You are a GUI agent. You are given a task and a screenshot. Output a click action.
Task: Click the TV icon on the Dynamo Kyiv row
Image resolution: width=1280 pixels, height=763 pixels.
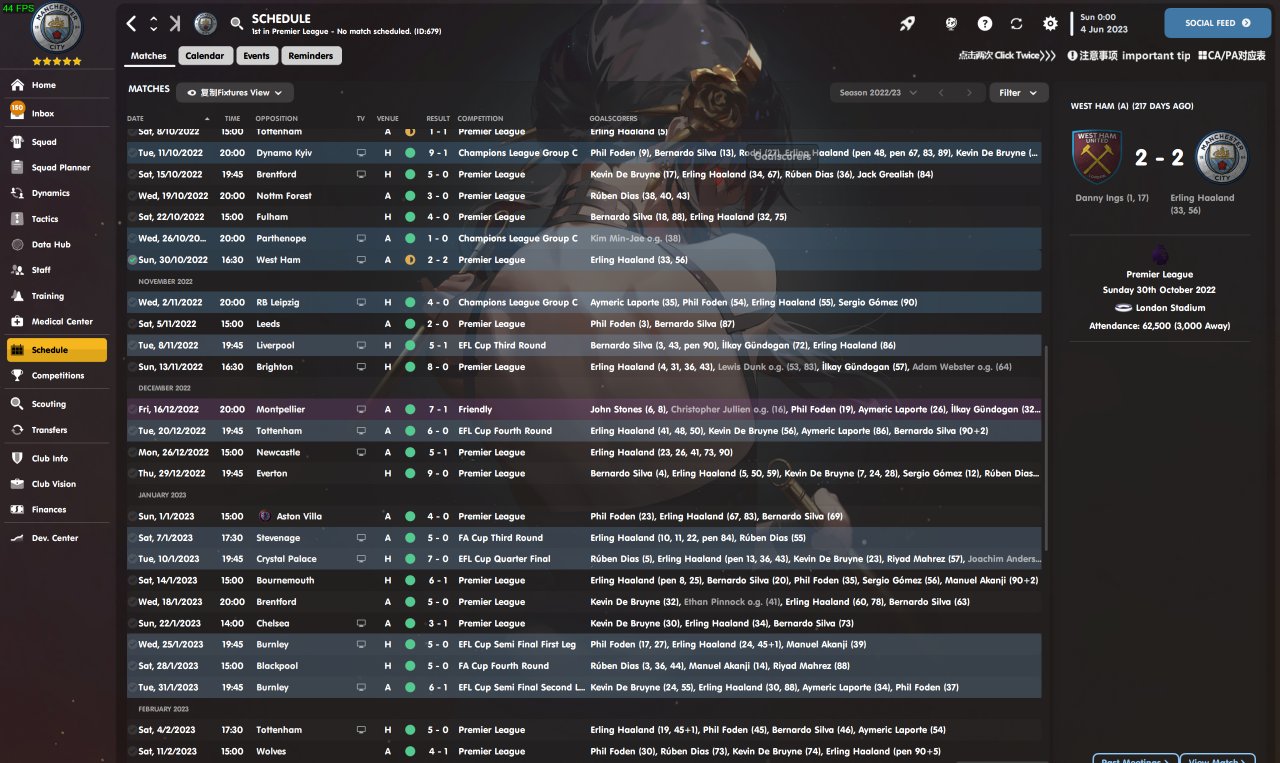[x=361, y=153]
